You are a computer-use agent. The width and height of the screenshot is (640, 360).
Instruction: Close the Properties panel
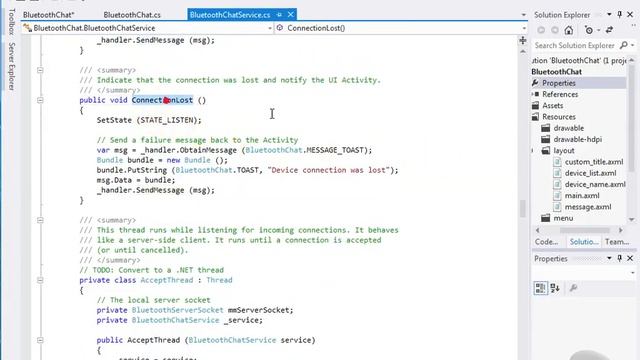pos(630,258)
